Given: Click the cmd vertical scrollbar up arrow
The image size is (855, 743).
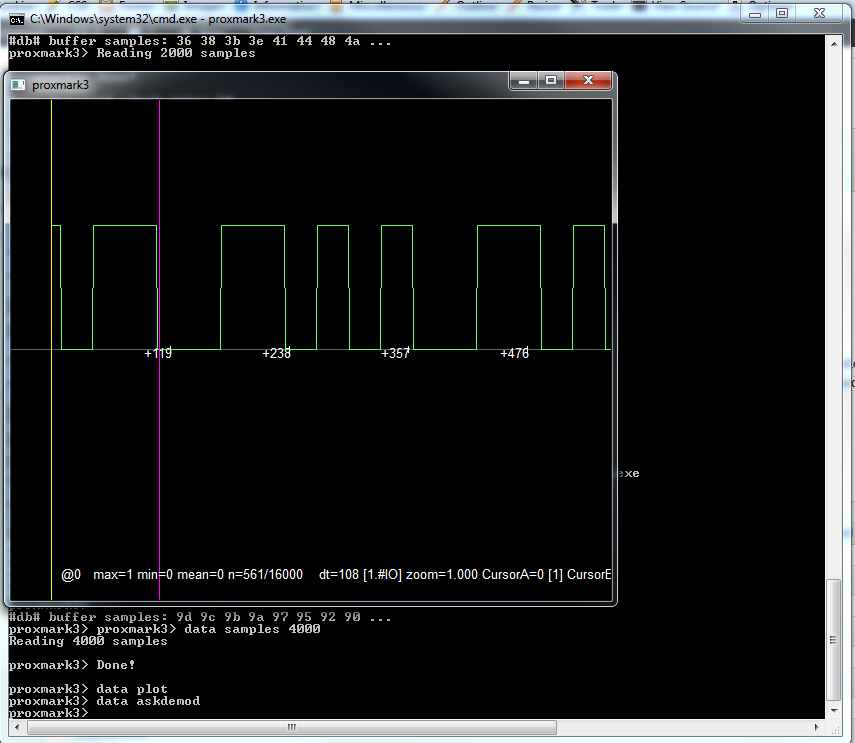Looking at the screenshot, I should [x=834, y=43].
